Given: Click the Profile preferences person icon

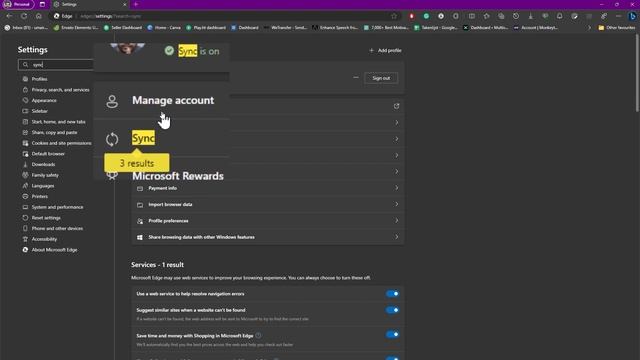Looking at the screenshot, I should point(140,221).
